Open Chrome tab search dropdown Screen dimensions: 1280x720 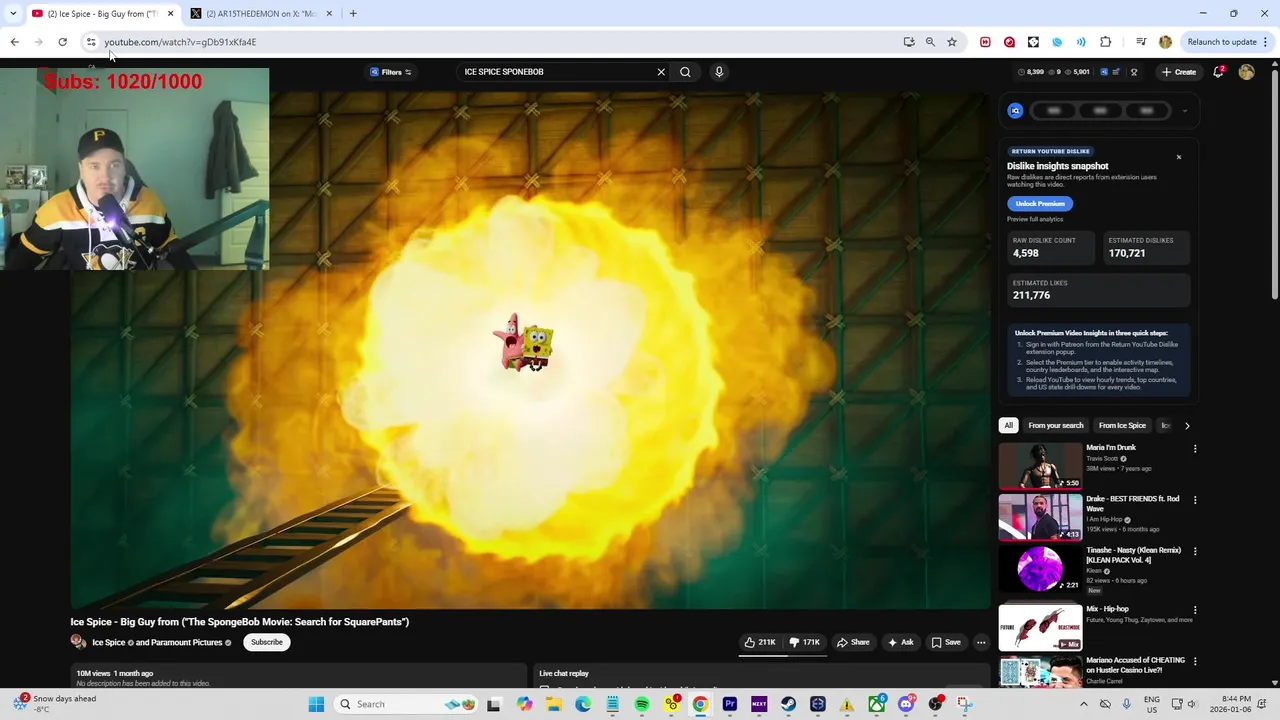(13, 13)
